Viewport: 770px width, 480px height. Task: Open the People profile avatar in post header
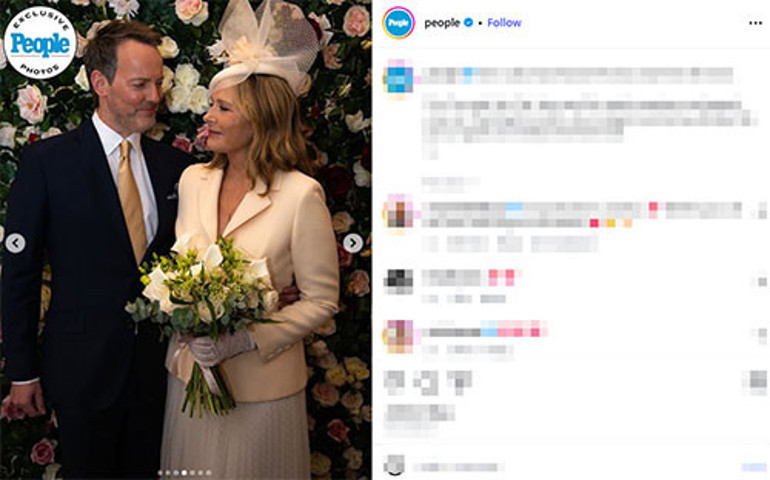point(398,23)
